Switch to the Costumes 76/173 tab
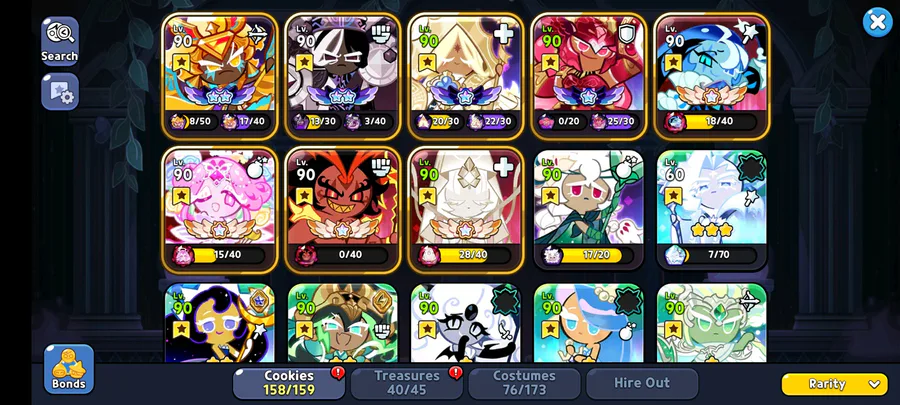Viewport: 900px width, 405px height. point(524,383)
